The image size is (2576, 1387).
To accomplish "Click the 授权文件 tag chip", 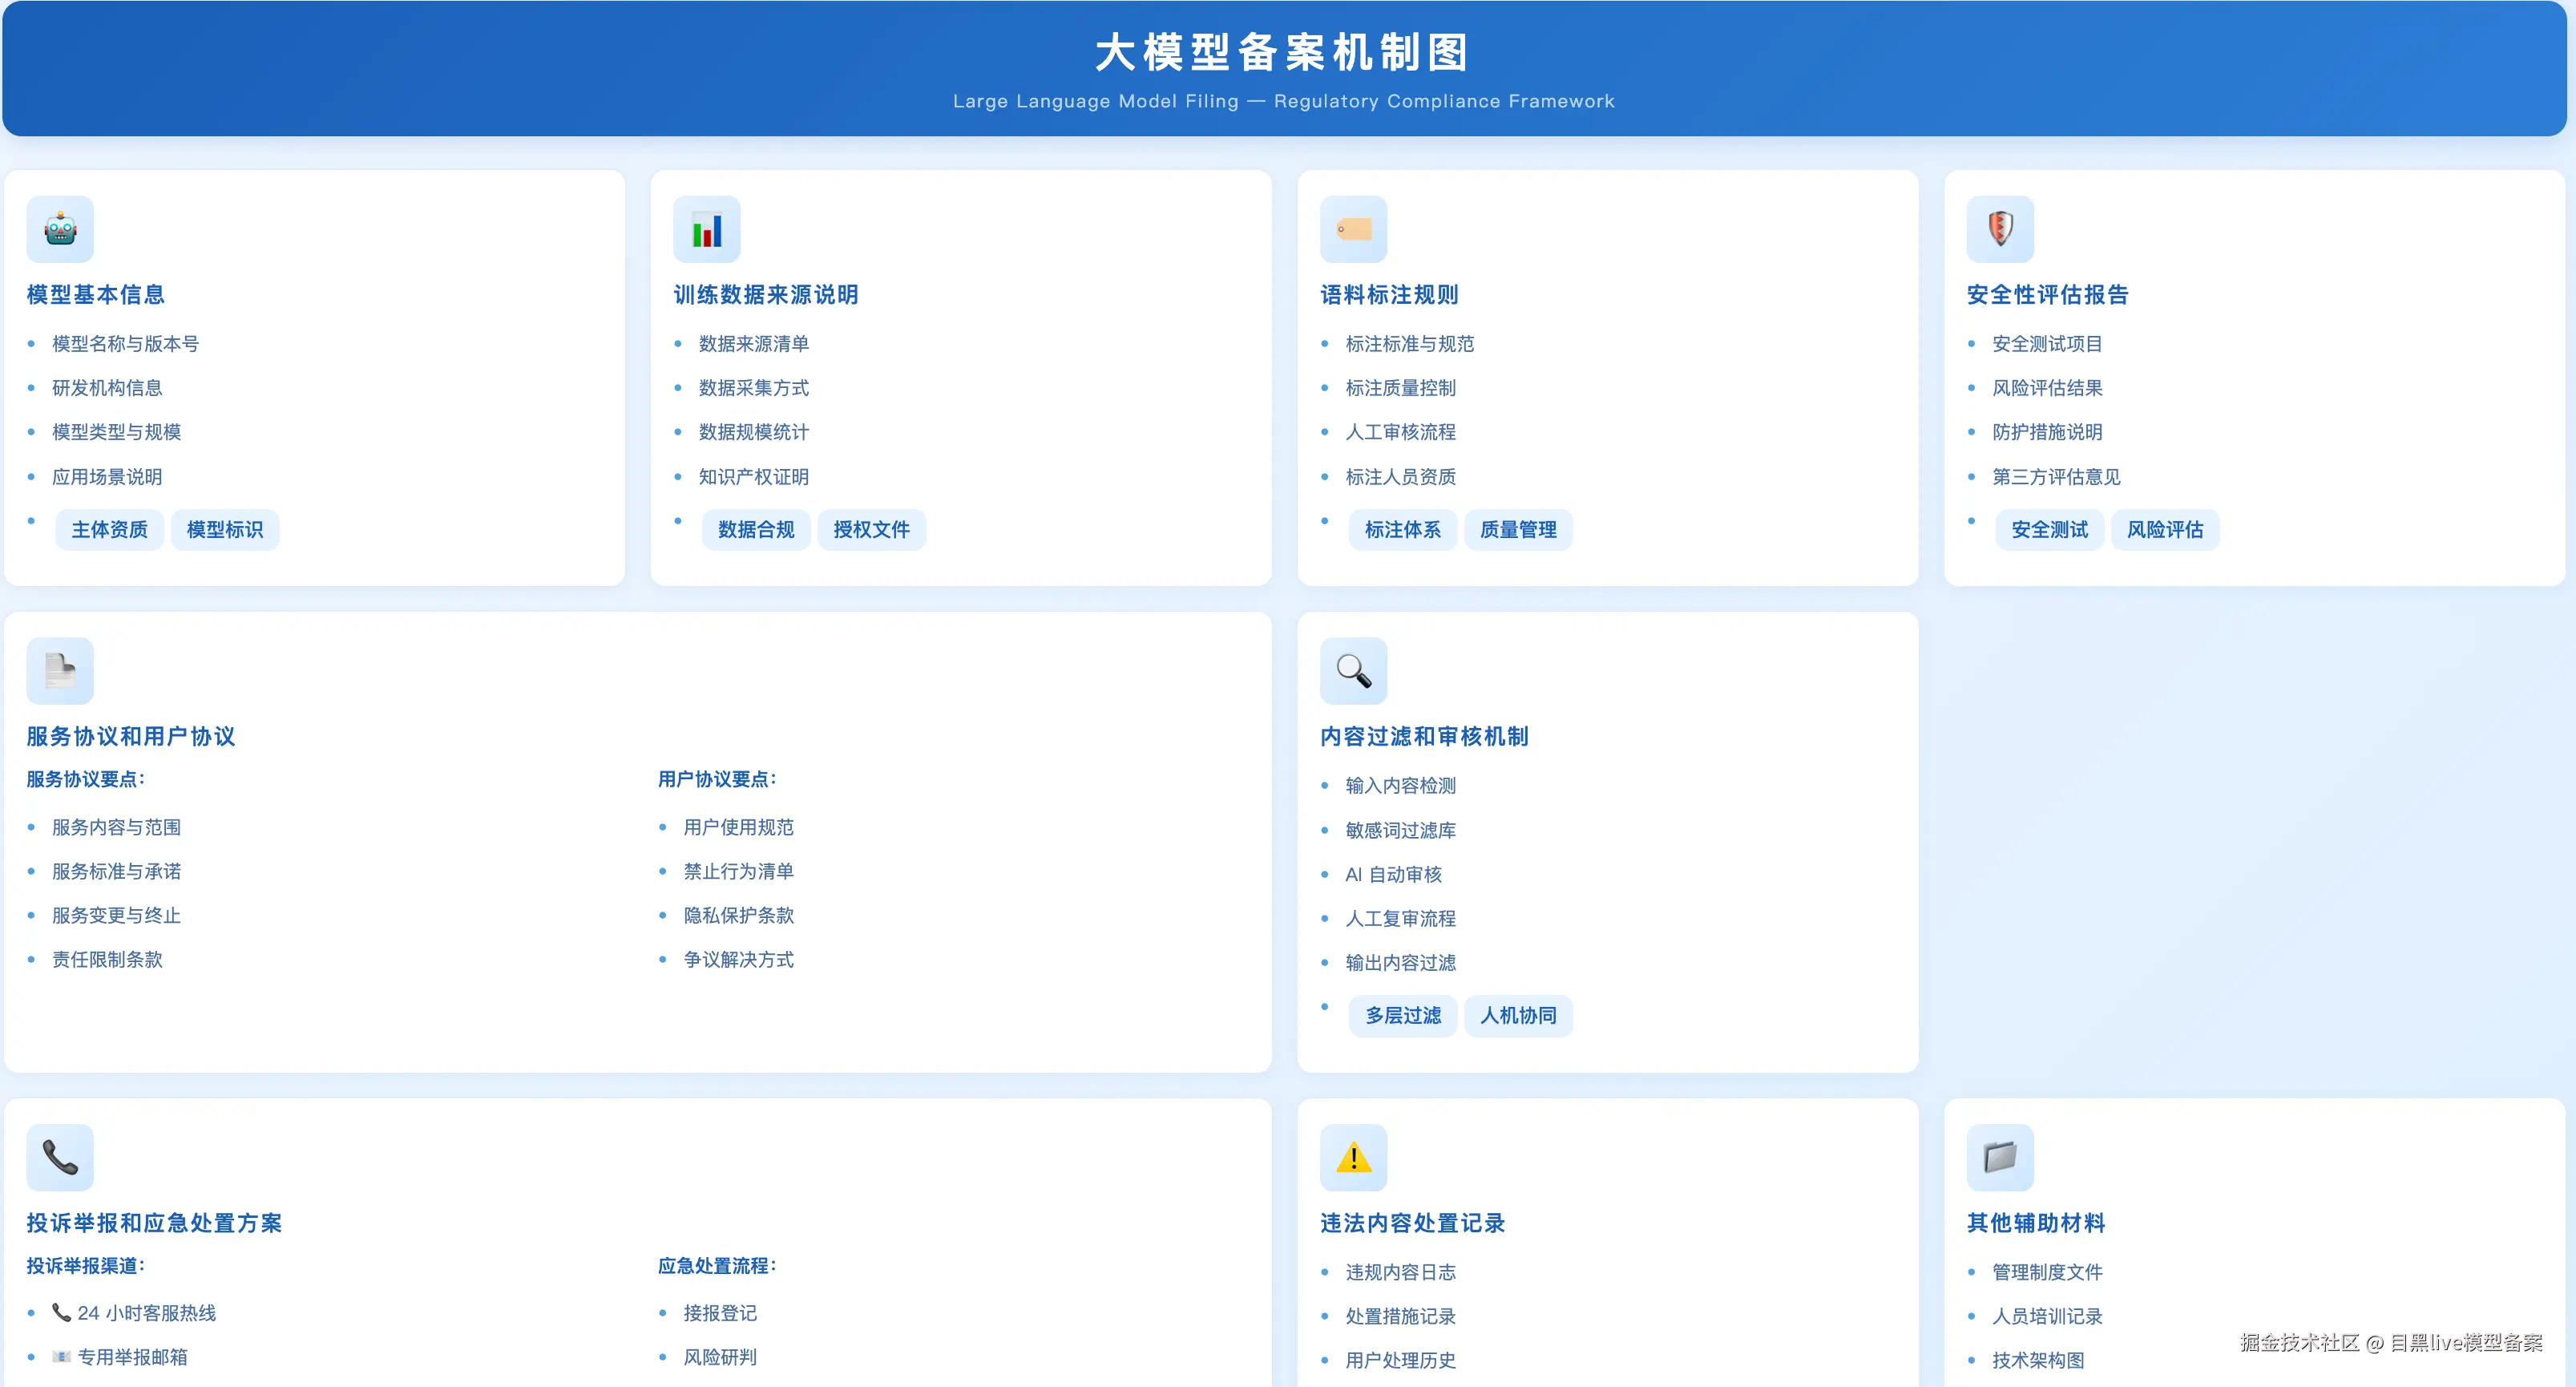I will pyautogui.click(x=870, y=529).
